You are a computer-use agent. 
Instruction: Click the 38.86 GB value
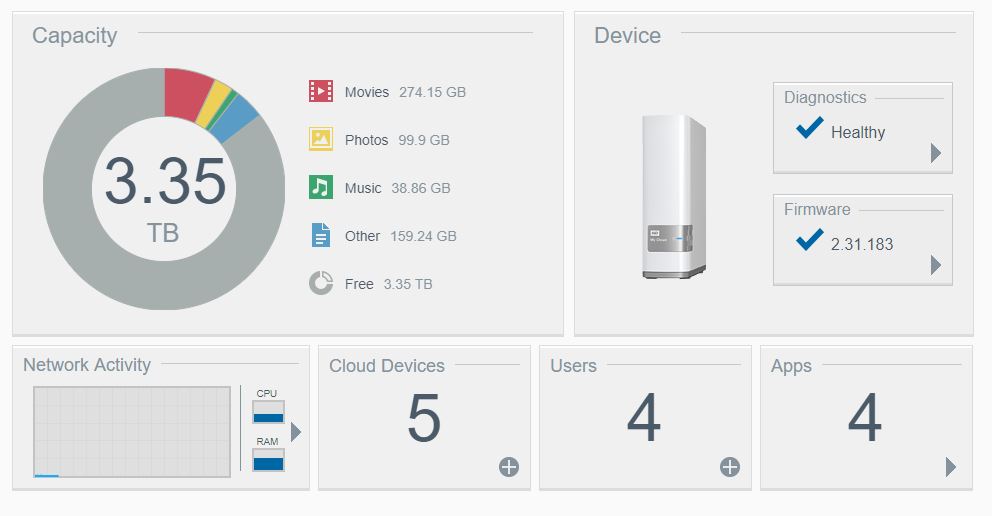click(x=421, y=188)
